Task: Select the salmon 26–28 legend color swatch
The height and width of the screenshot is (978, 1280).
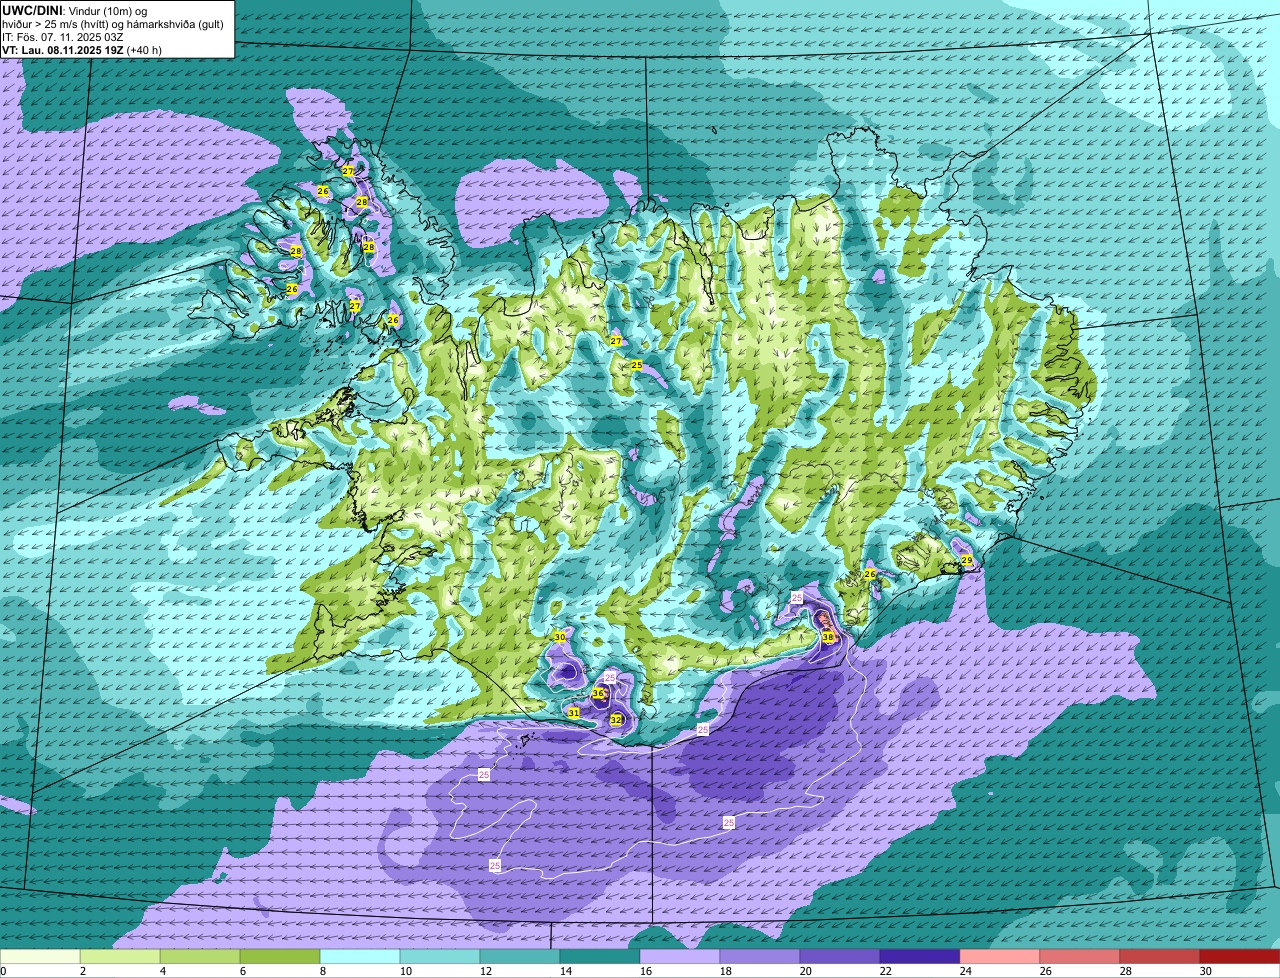Action: (1080, 956)
